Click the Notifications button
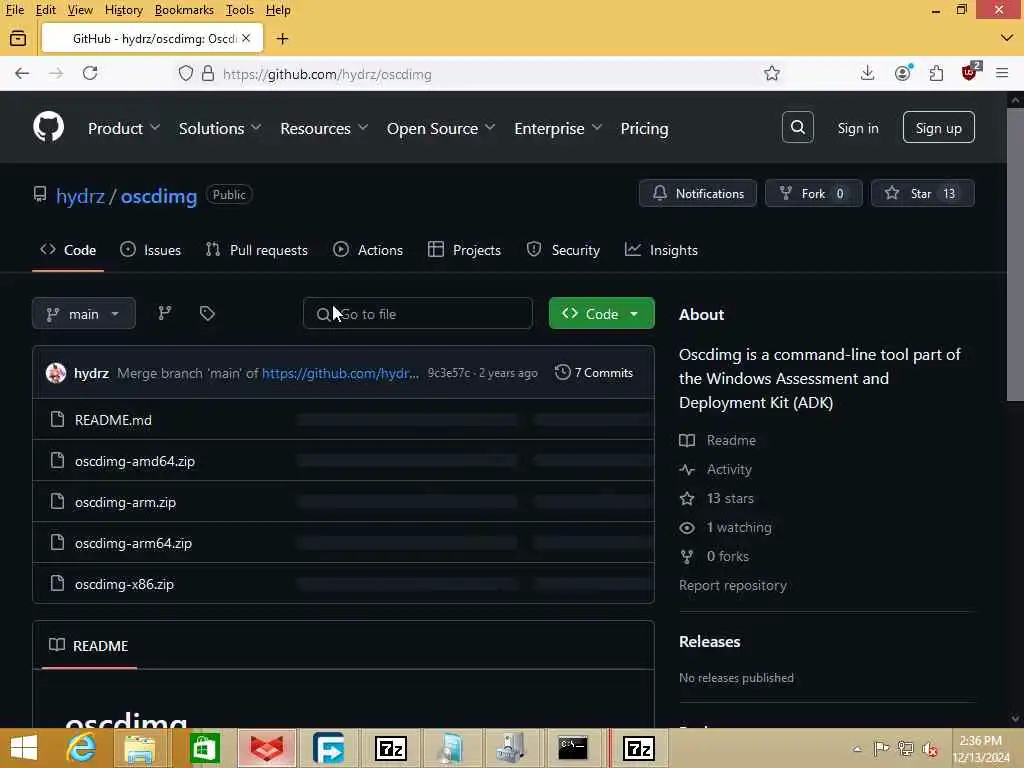This screenshot has height=768, width=1024. (x=697, y=193)
